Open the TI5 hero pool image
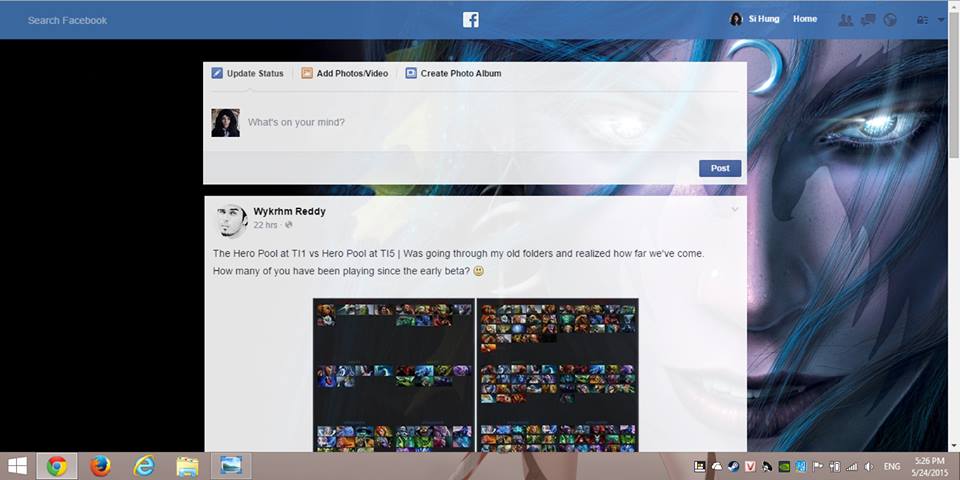Image resolution: width=960 pixels, height=480 pixels. 558,375
